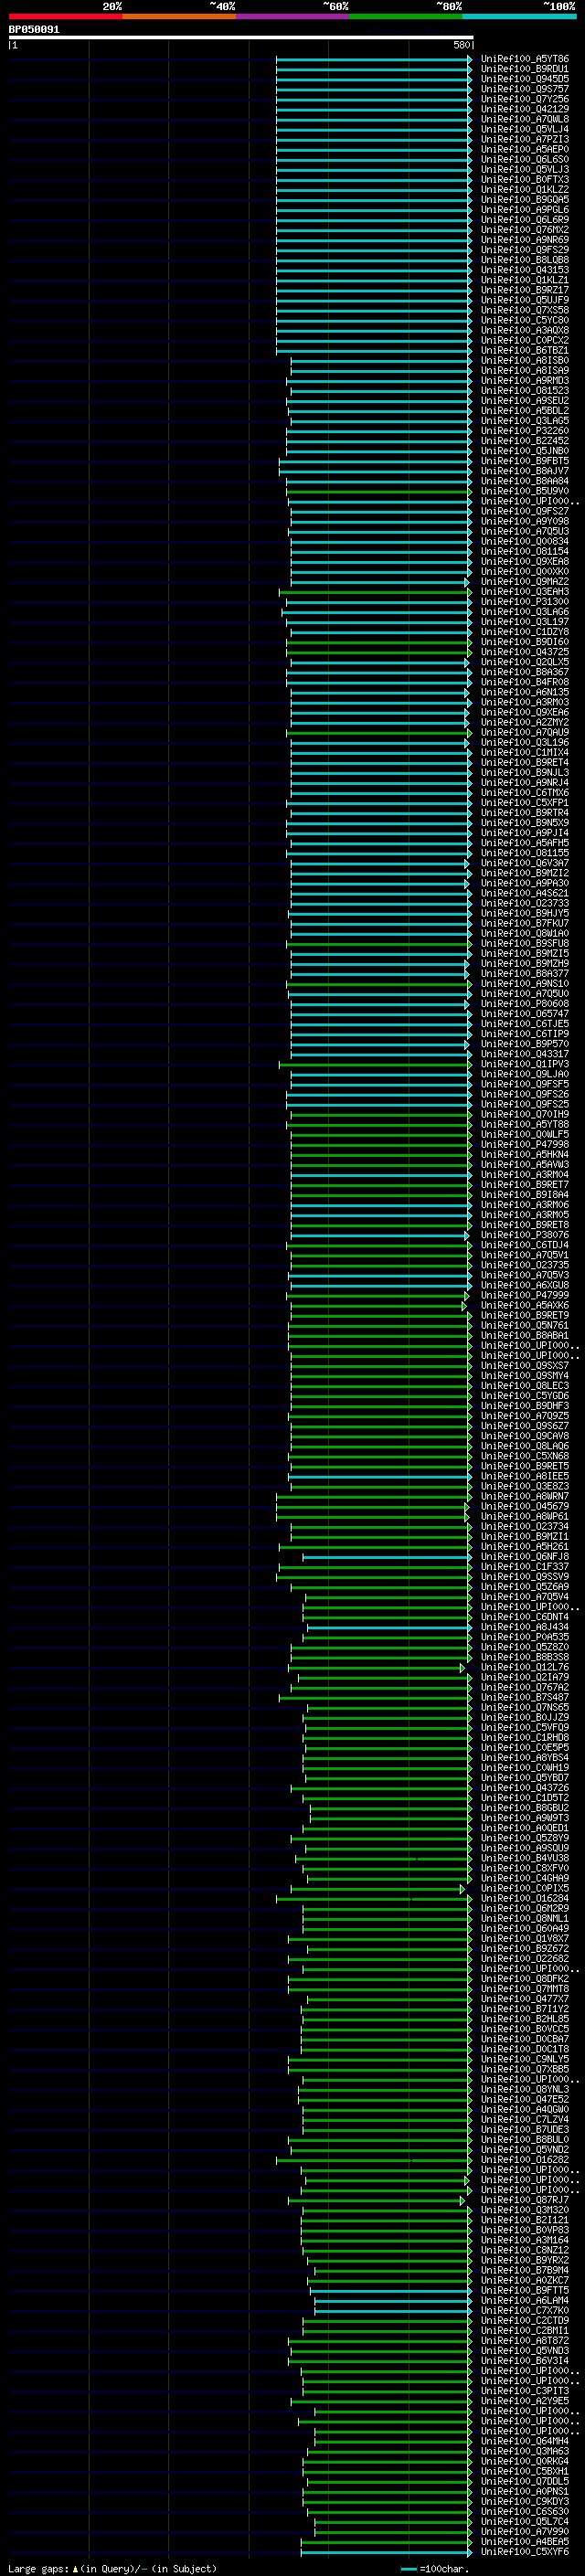Click the green ~80% identity legend segment

(x=405, y=16)
